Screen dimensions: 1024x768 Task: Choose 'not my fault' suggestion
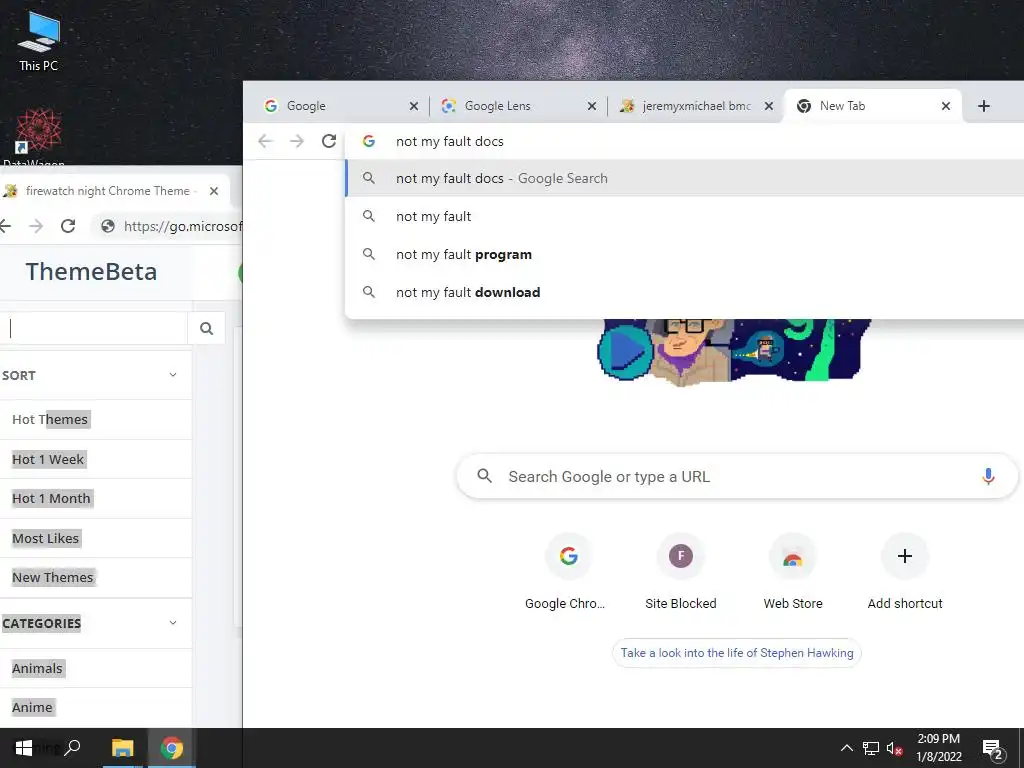684,216
